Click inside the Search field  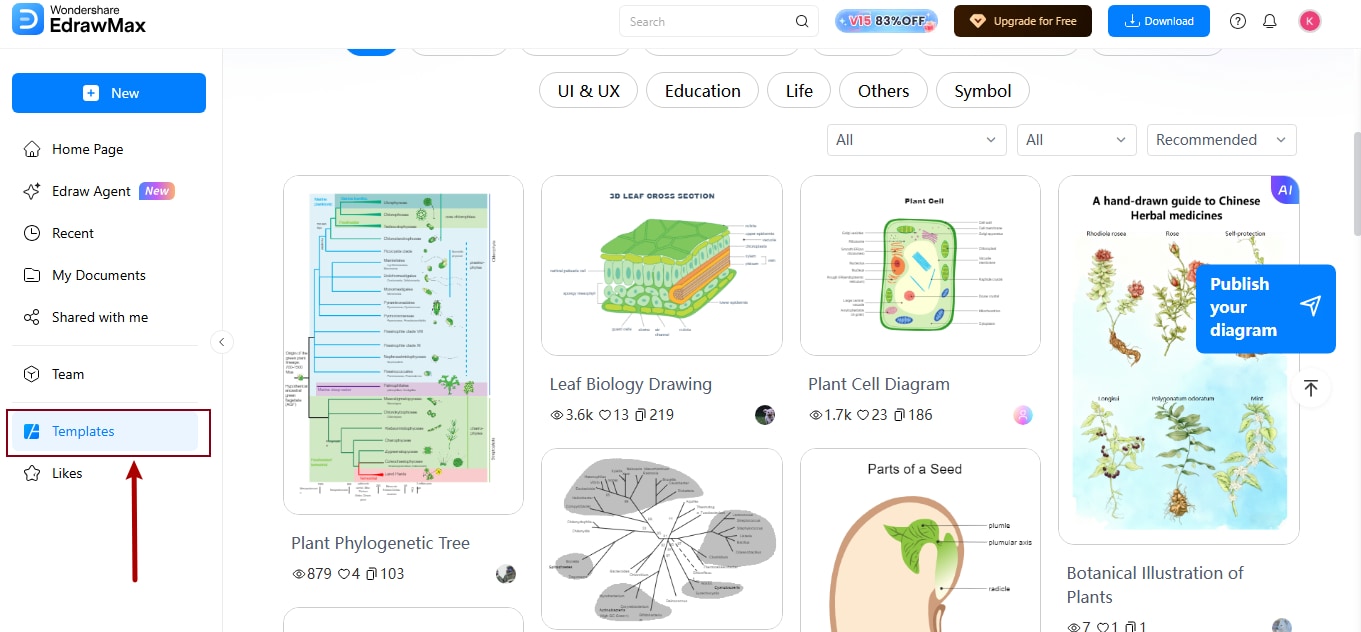click(x=700, y=20)
